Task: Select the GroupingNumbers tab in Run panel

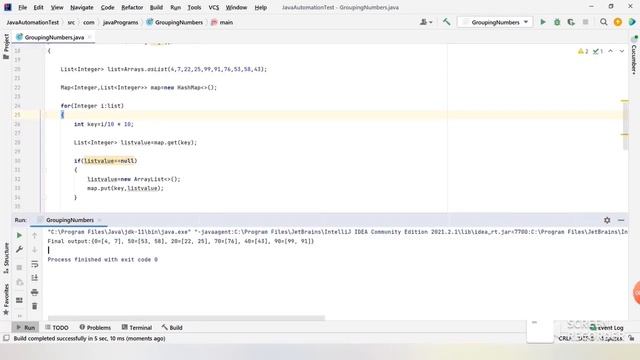Action: tap(70, 220)
